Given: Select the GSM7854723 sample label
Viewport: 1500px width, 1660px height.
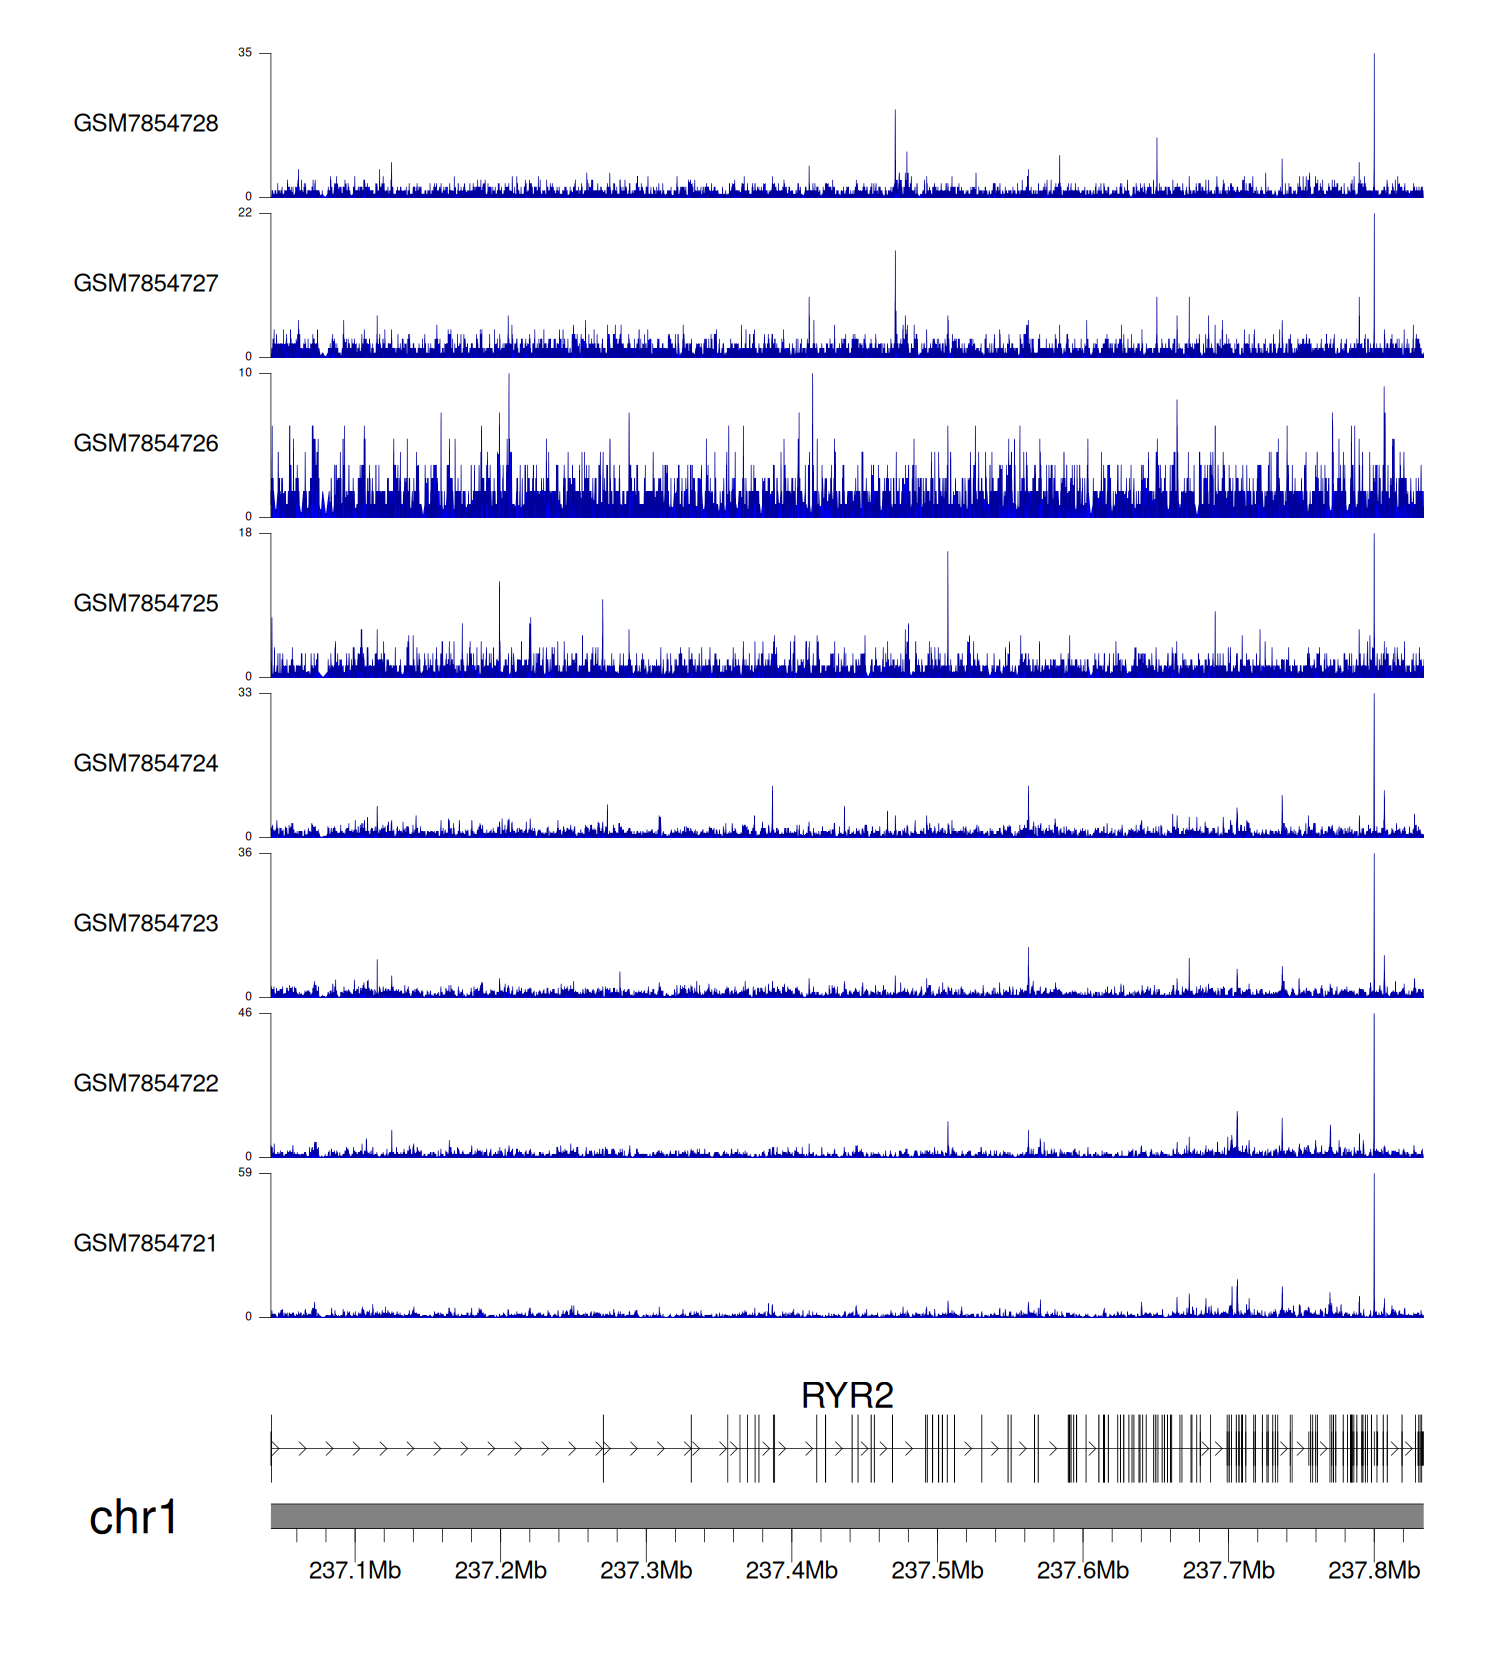Looking at the screenshot, I should pyautogui.click(x=146, y=923).
